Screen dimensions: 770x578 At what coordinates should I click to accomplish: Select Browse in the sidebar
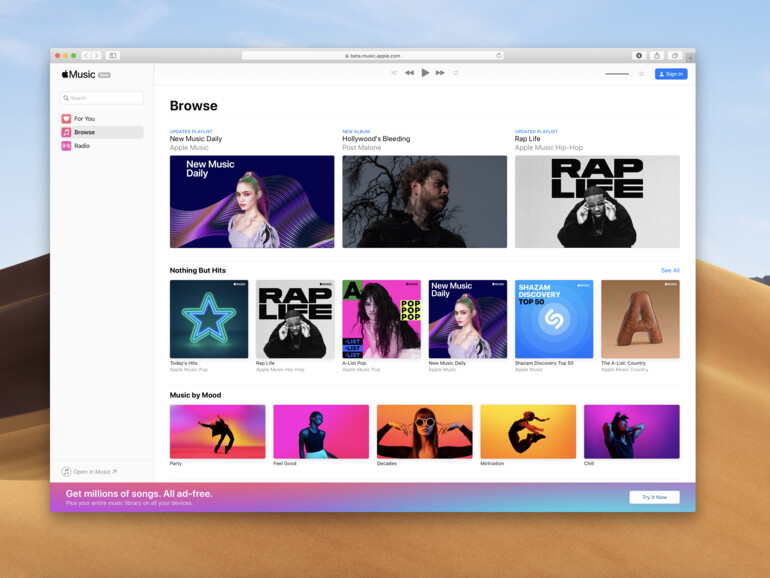coord(102,132)
